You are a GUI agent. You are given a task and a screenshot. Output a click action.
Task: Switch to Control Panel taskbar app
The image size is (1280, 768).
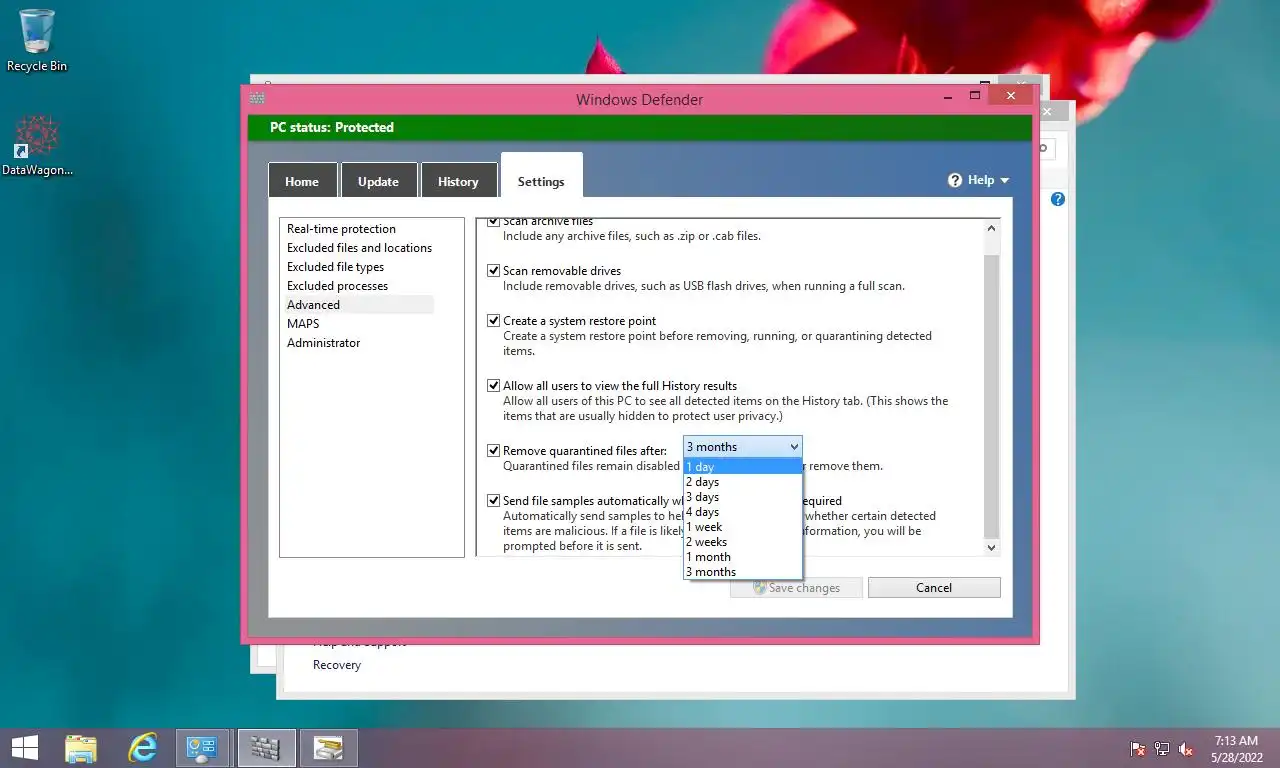pos(203,747)
